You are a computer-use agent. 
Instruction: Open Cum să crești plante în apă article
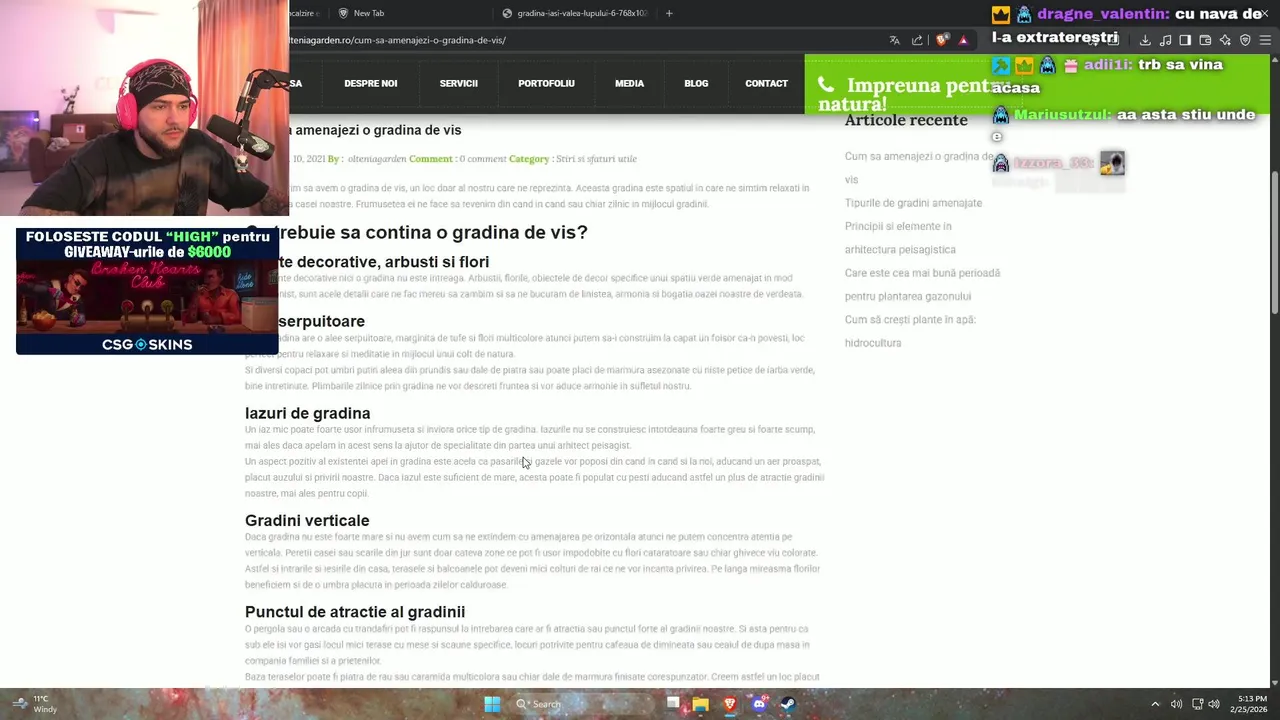pos(910,331)
